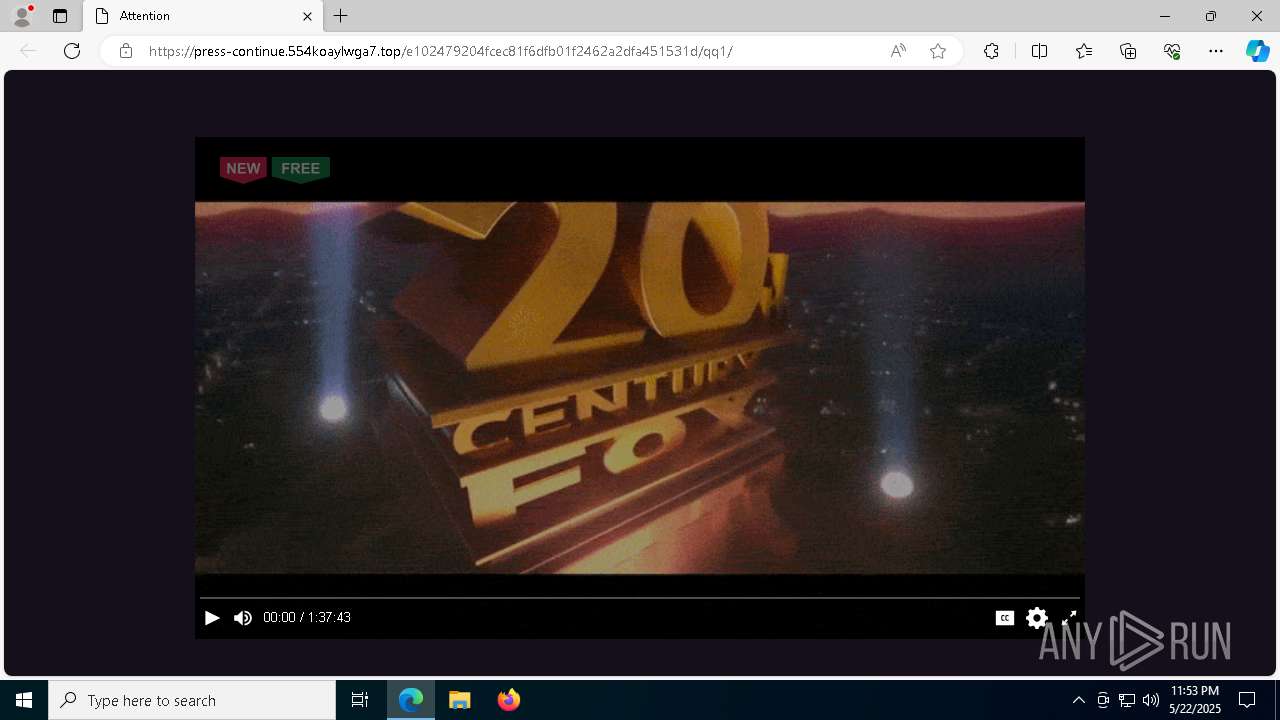The width and height of the screenshot is (1280, 720).
Task: Go back to previous page
Action: [x=28, y=51]
